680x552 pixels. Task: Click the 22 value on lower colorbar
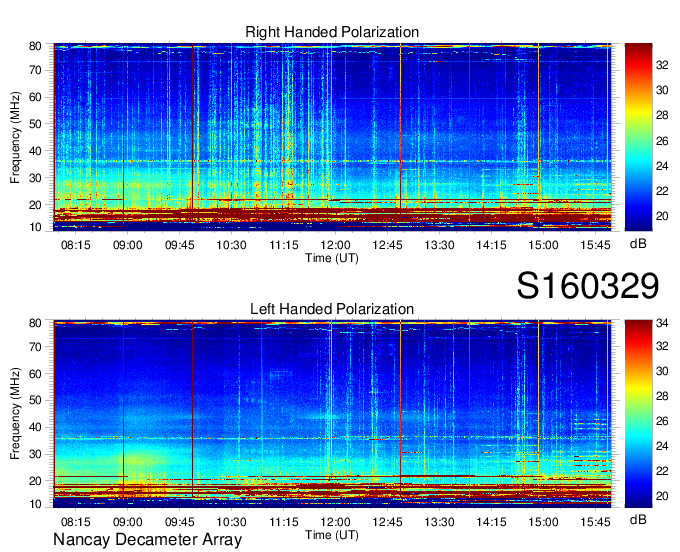pyautogui.click(x=662, y=471)
